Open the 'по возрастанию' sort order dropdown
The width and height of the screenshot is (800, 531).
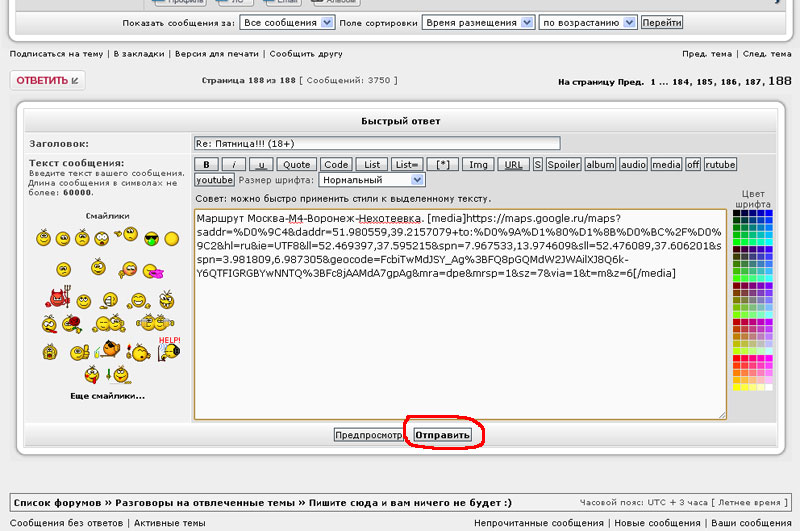(588, 22)
